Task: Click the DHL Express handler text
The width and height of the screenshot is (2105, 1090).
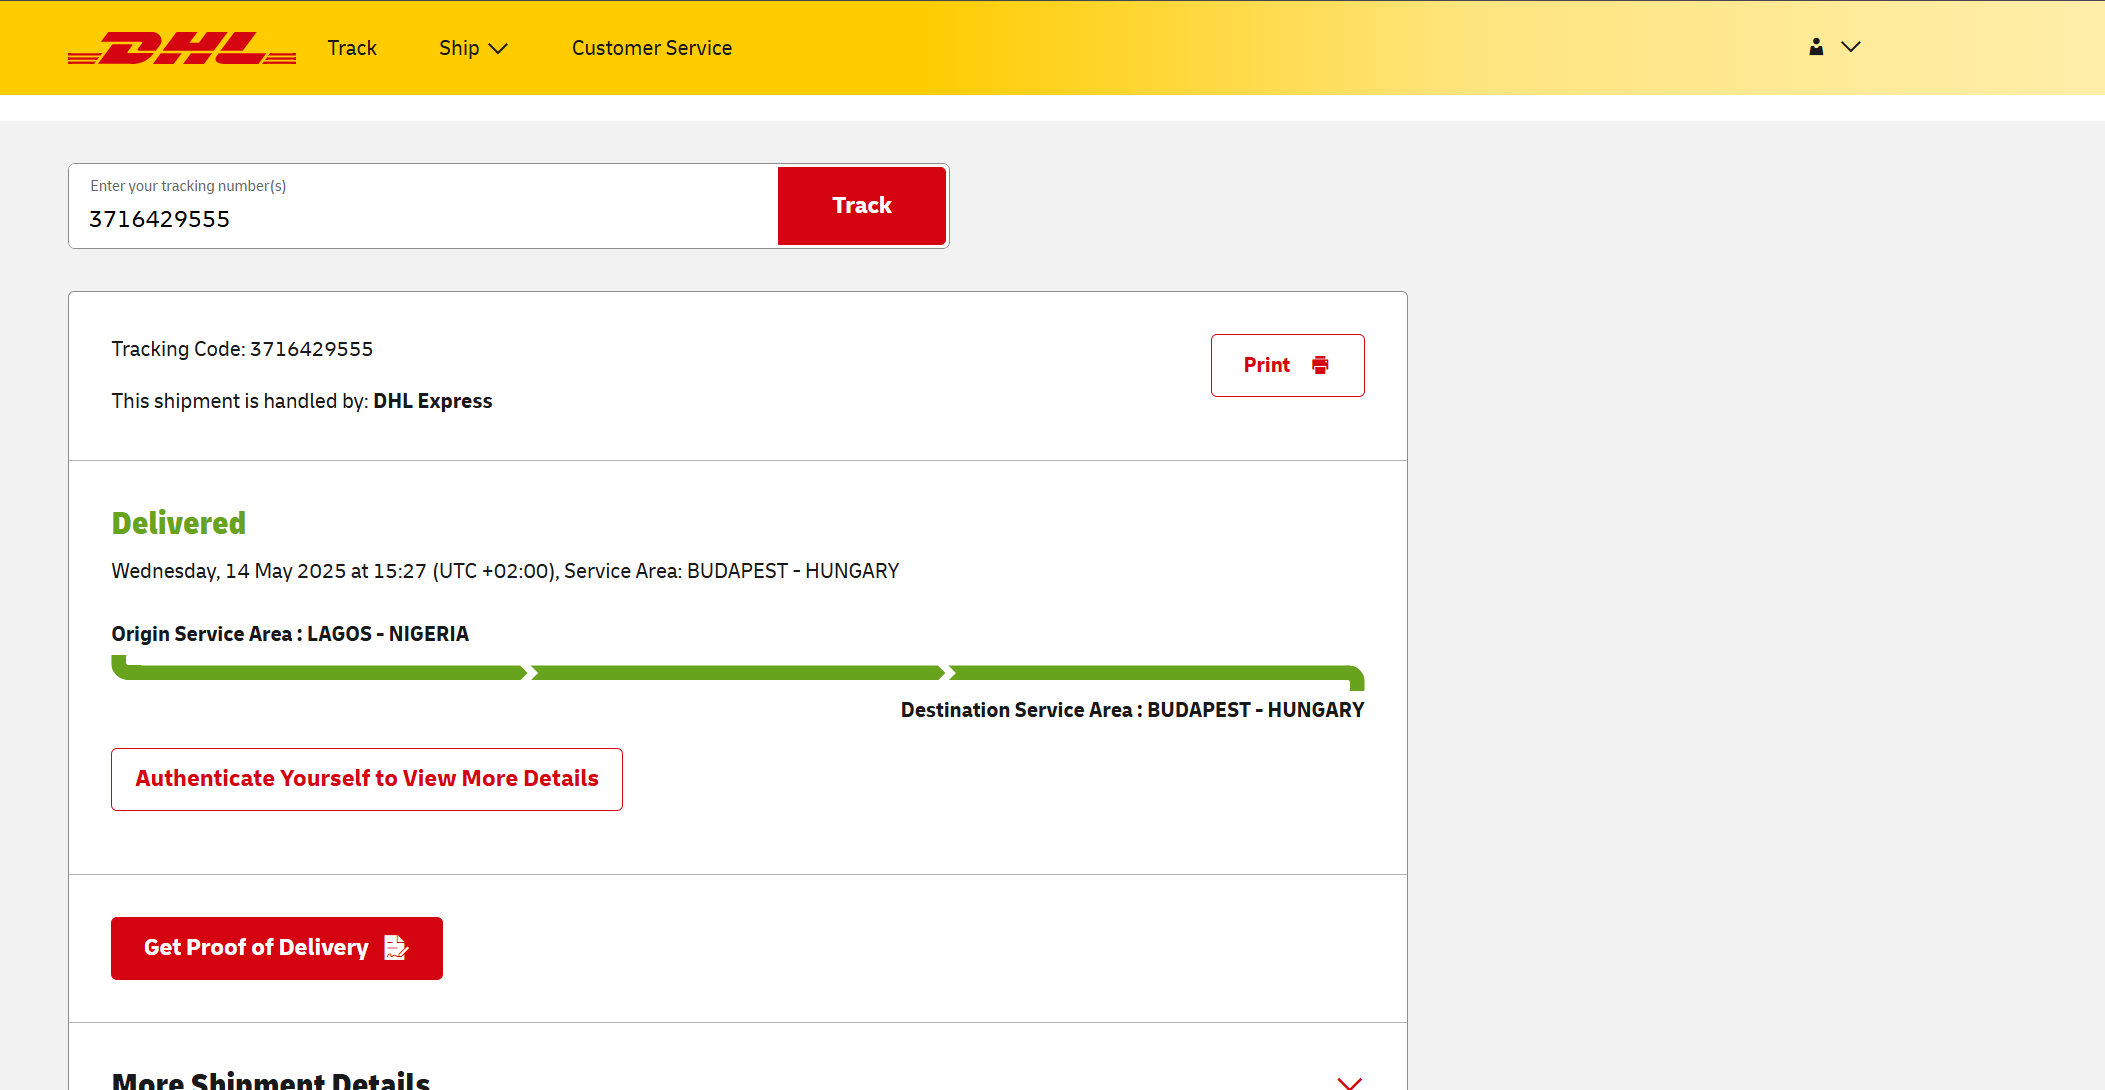Action: 433,401
